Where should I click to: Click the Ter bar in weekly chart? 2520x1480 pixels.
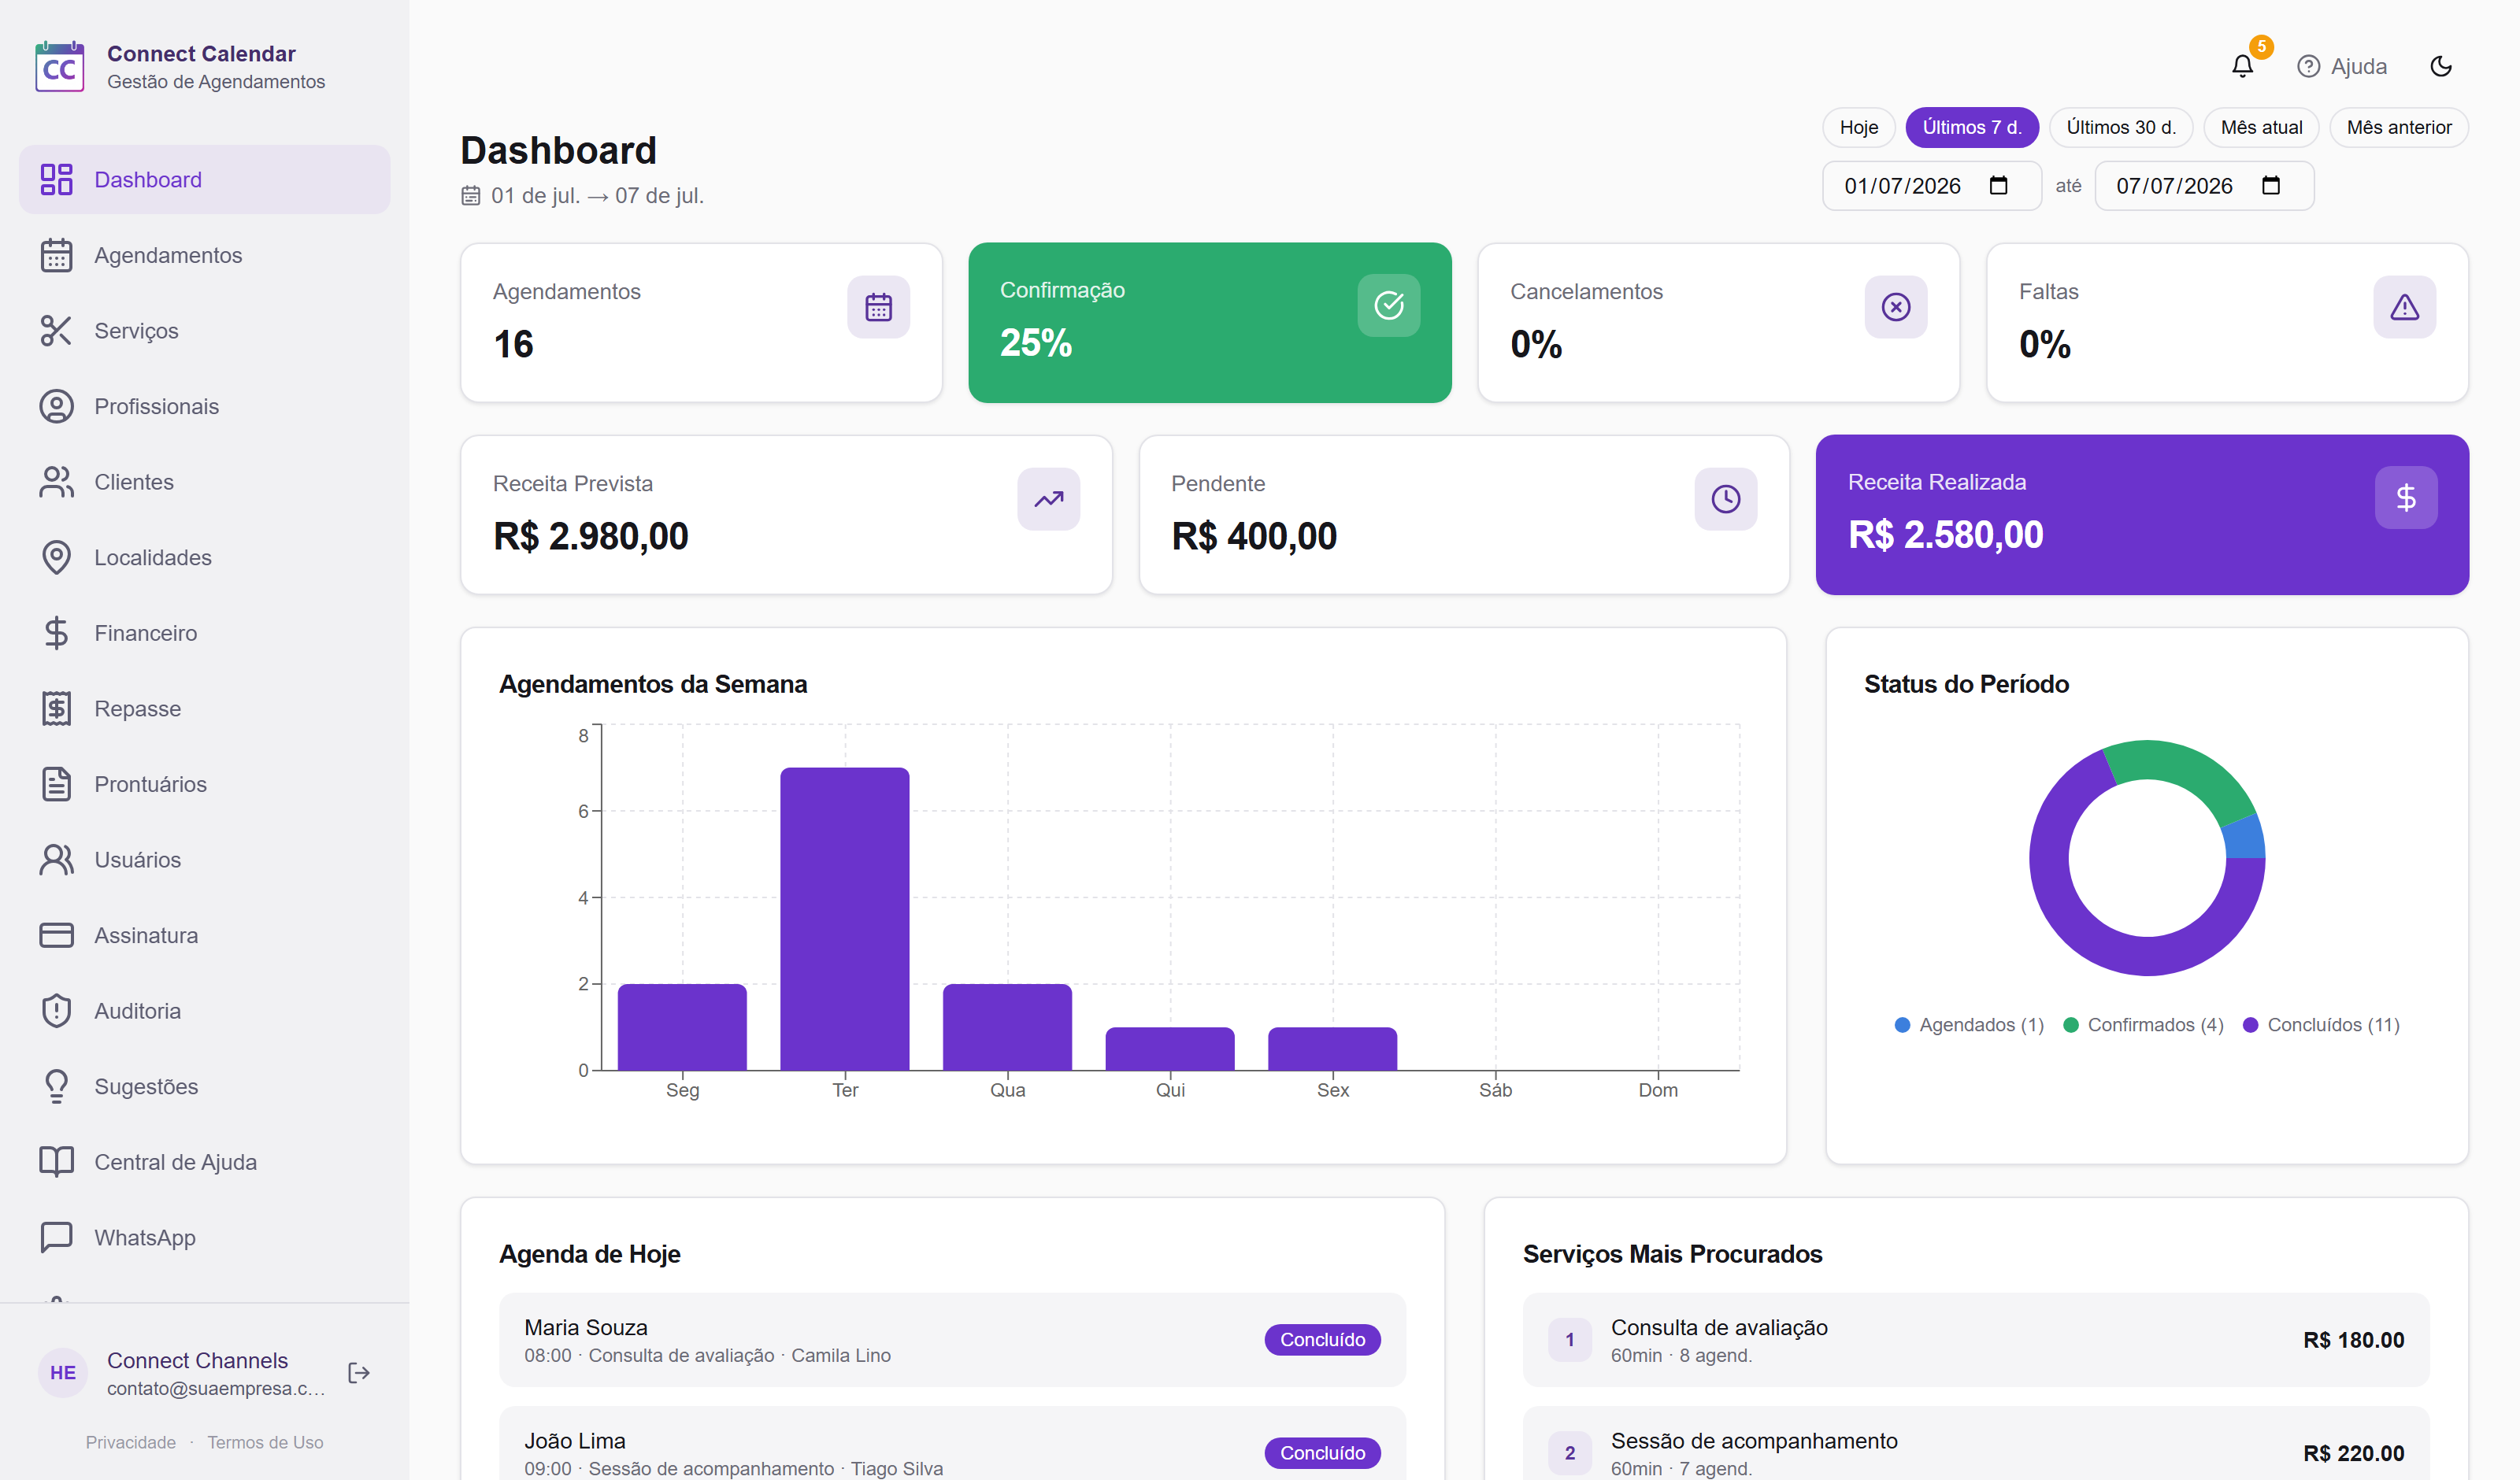[844, 918]
